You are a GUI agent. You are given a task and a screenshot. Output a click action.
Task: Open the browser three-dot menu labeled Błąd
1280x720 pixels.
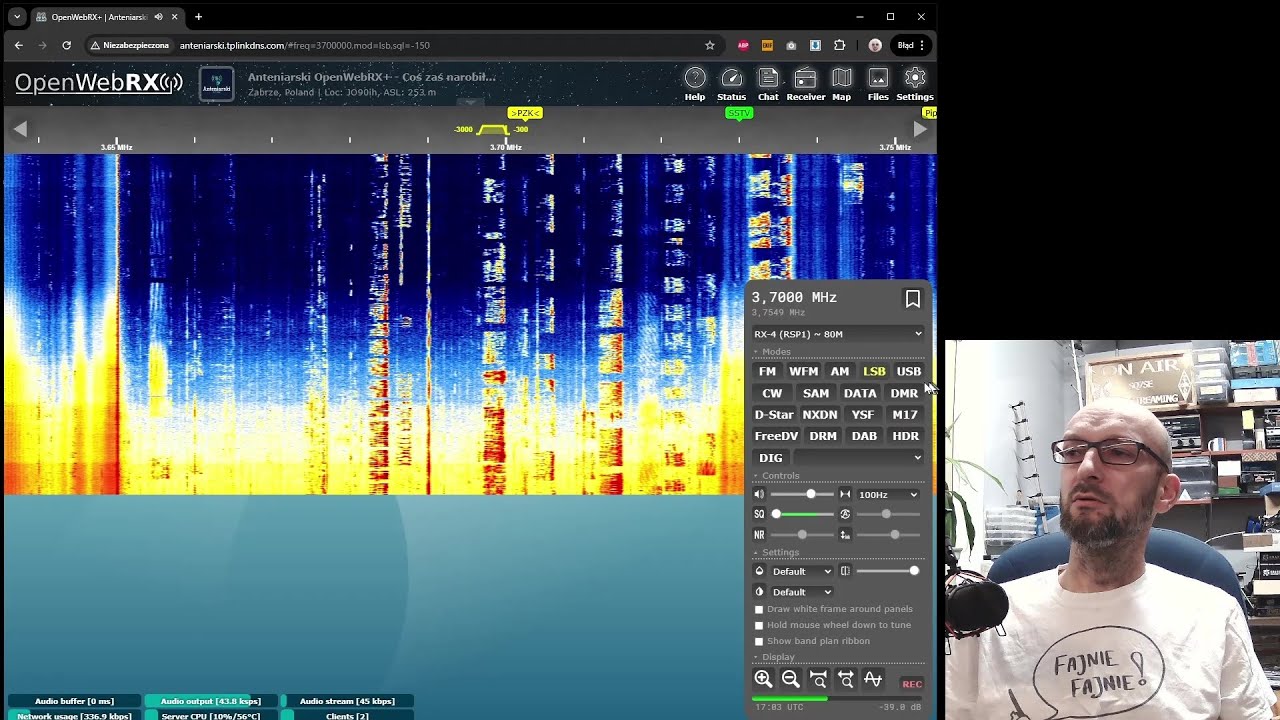point(911,45)
